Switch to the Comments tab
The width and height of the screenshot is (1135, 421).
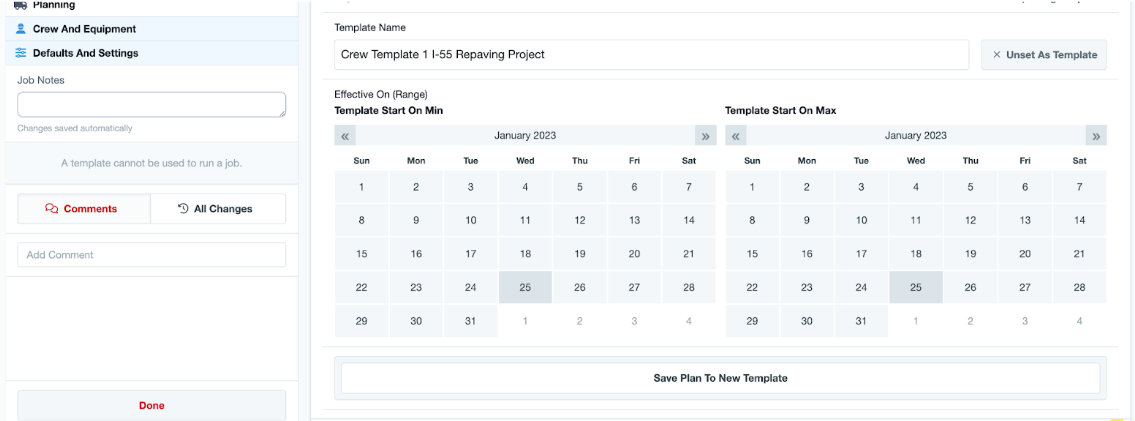[83, 209]
